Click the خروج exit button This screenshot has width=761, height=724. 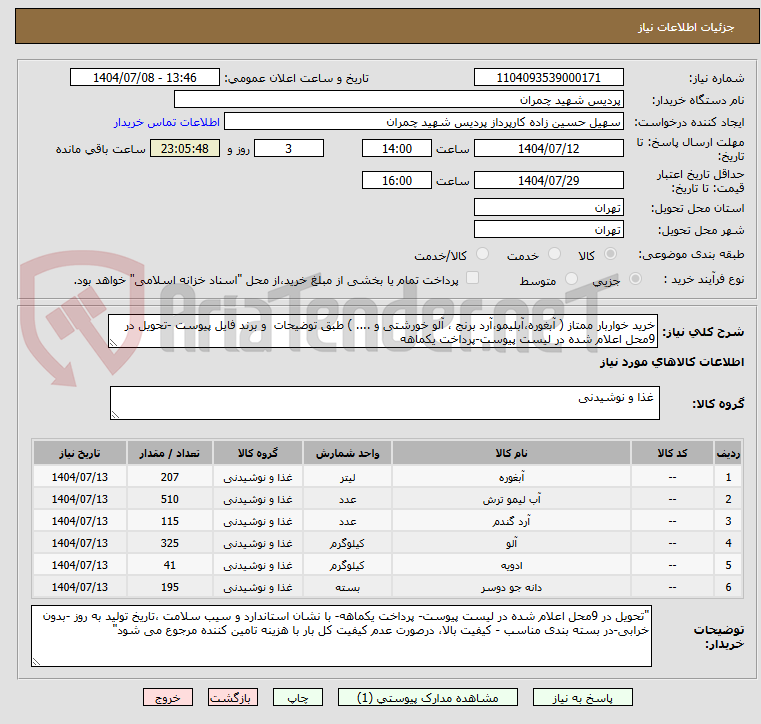tap(167, 697)
